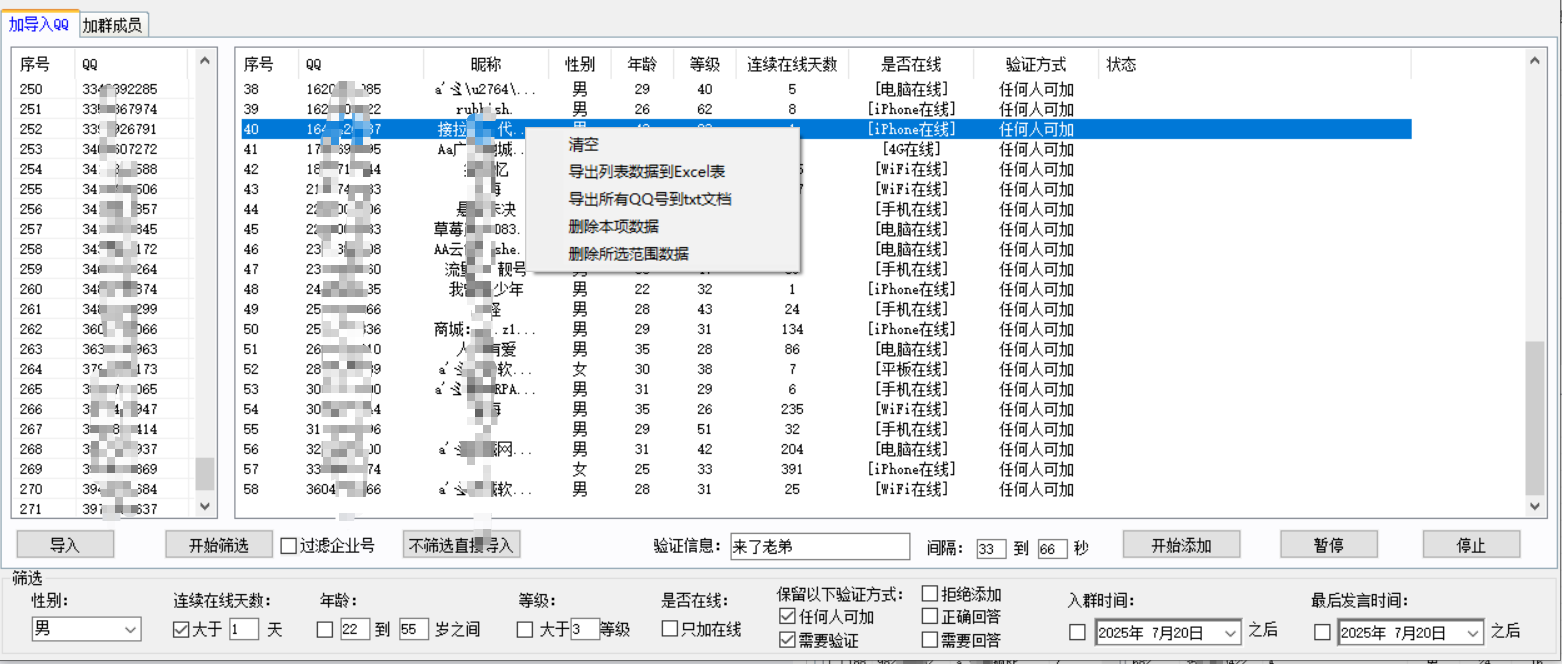This screenshot has height=664, width=1562.
Task: Switch to the 加群成员 tab
Action: point(111,26)
